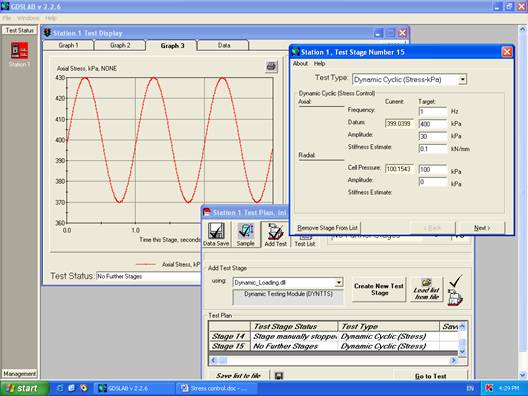Click the Next button
The image size is (528, 396).
[x=482, y=228]
